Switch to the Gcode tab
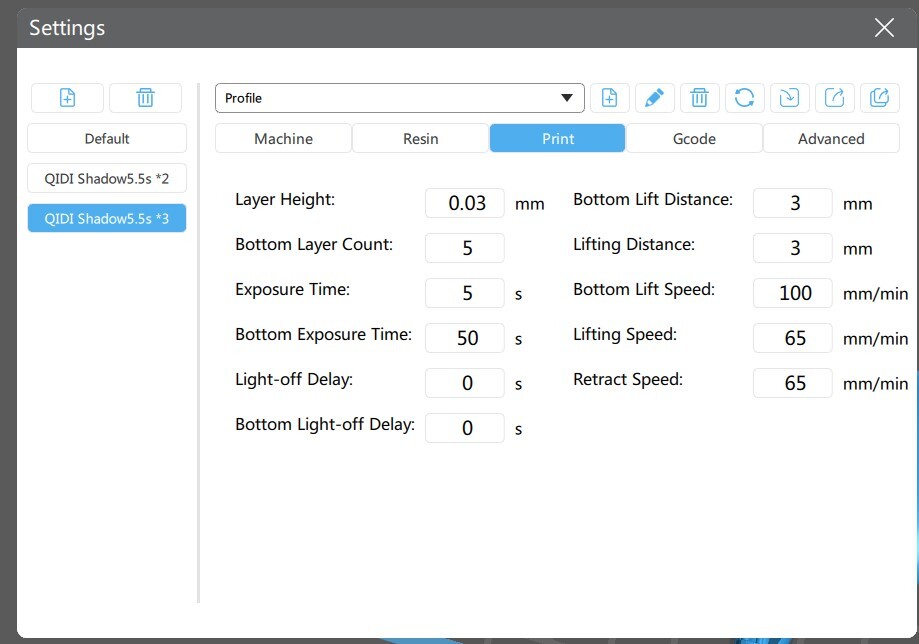The image size is (919, 644). click(x=694, y=138)
